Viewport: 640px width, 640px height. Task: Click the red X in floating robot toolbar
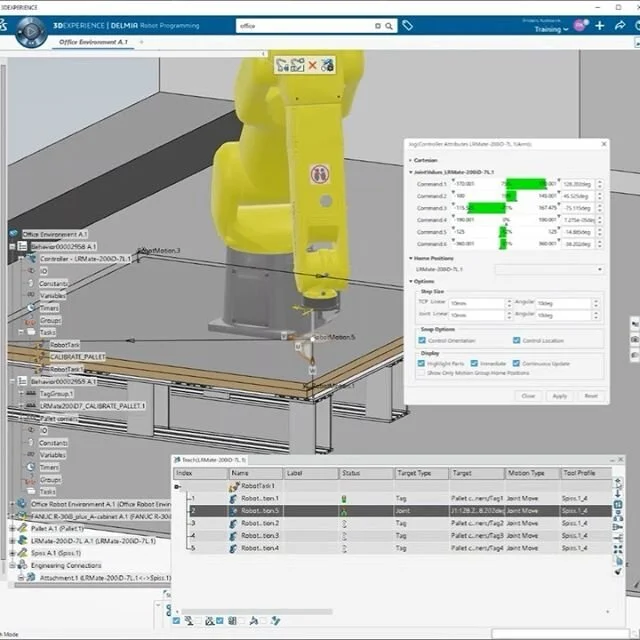point(312,65)
